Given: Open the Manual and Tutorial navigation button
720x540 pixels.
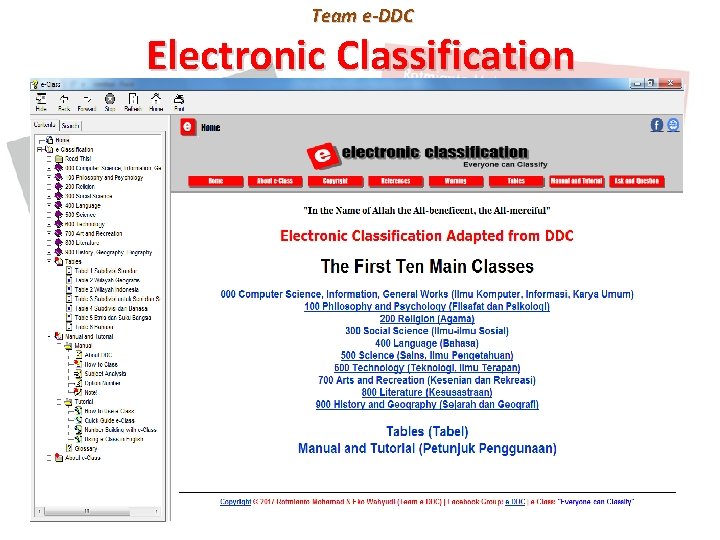Looking at the screenshot, I should pyautogui.click(x=577, y=181).
